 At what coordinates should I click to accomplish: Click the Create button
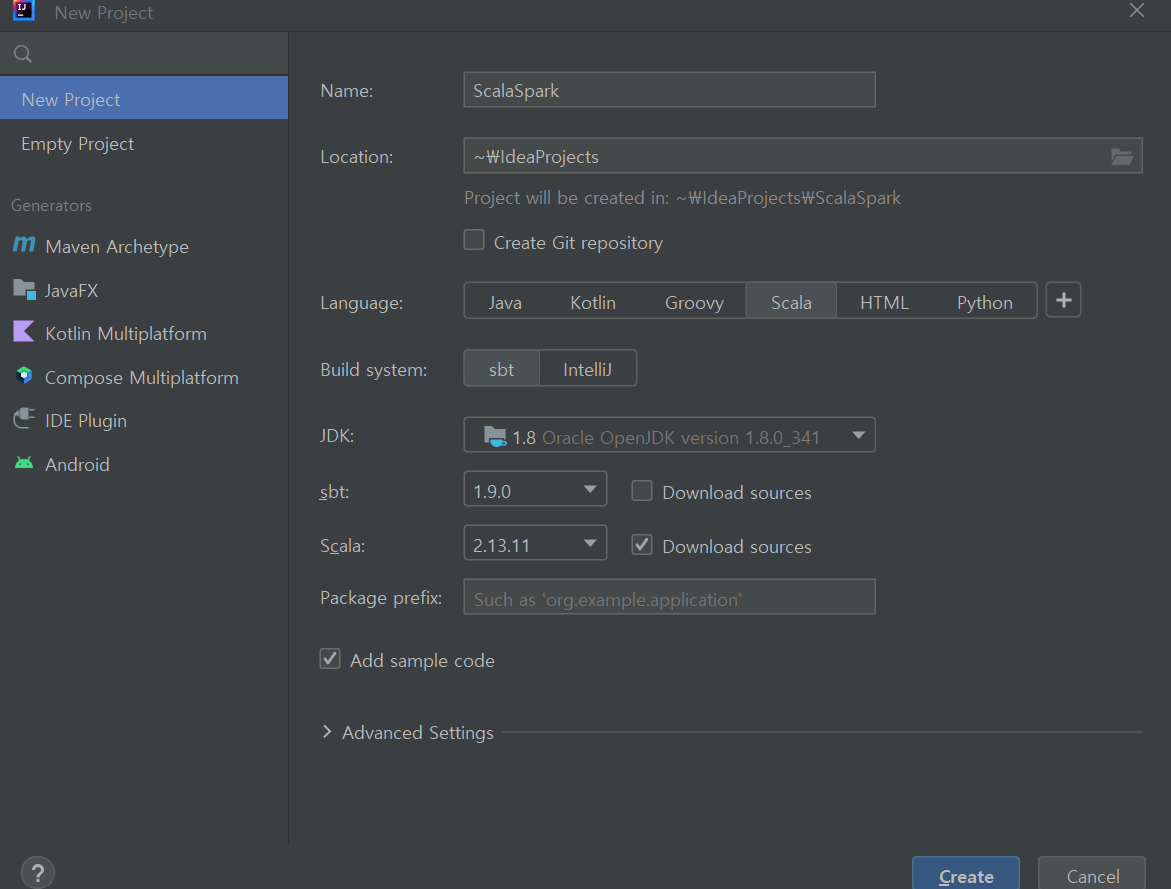pos(966,874)
